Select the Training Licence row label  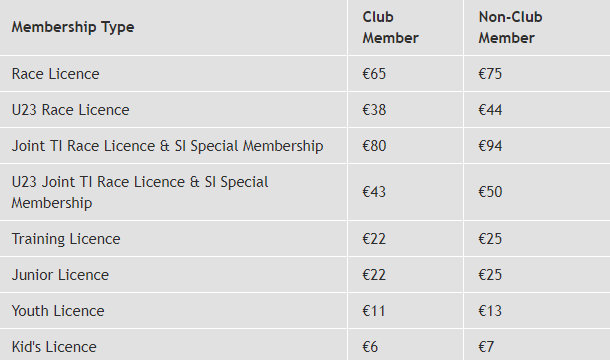(x=66, y=239)
